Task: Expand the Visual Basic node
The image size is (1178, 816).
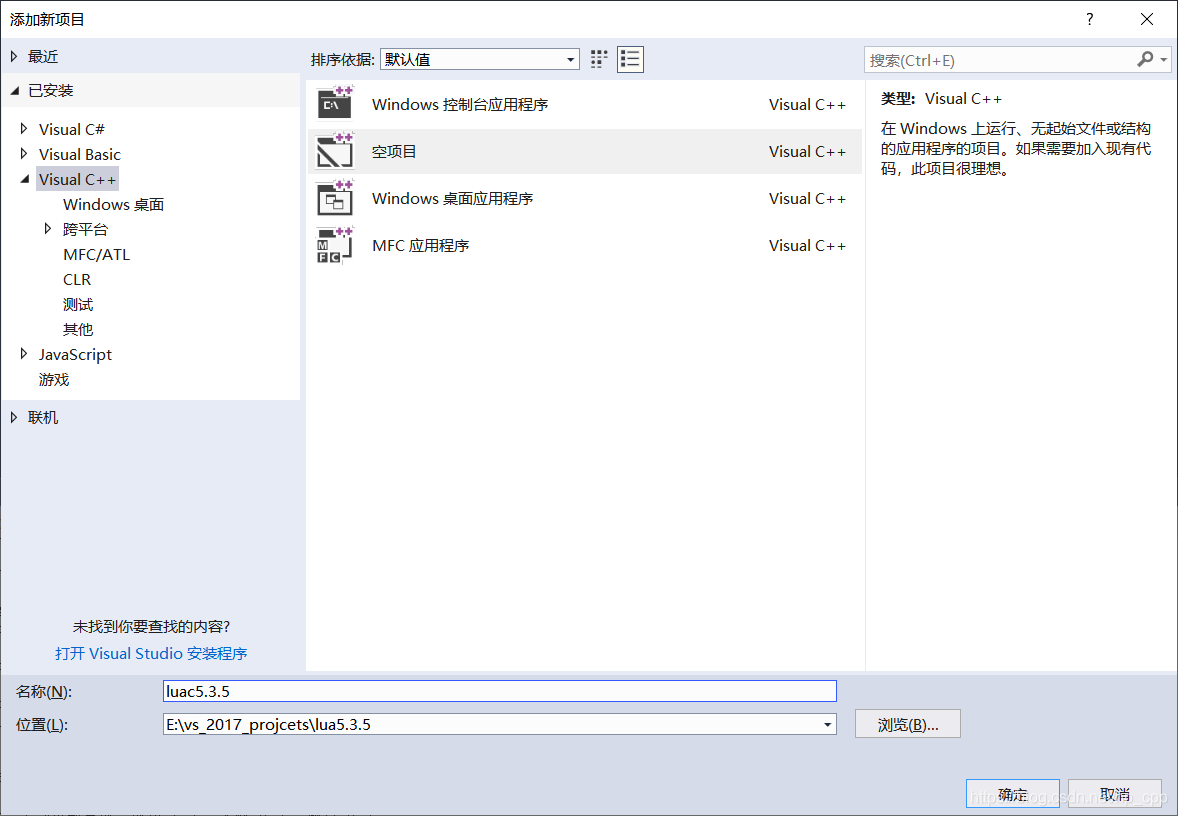Action: (24, 154)
